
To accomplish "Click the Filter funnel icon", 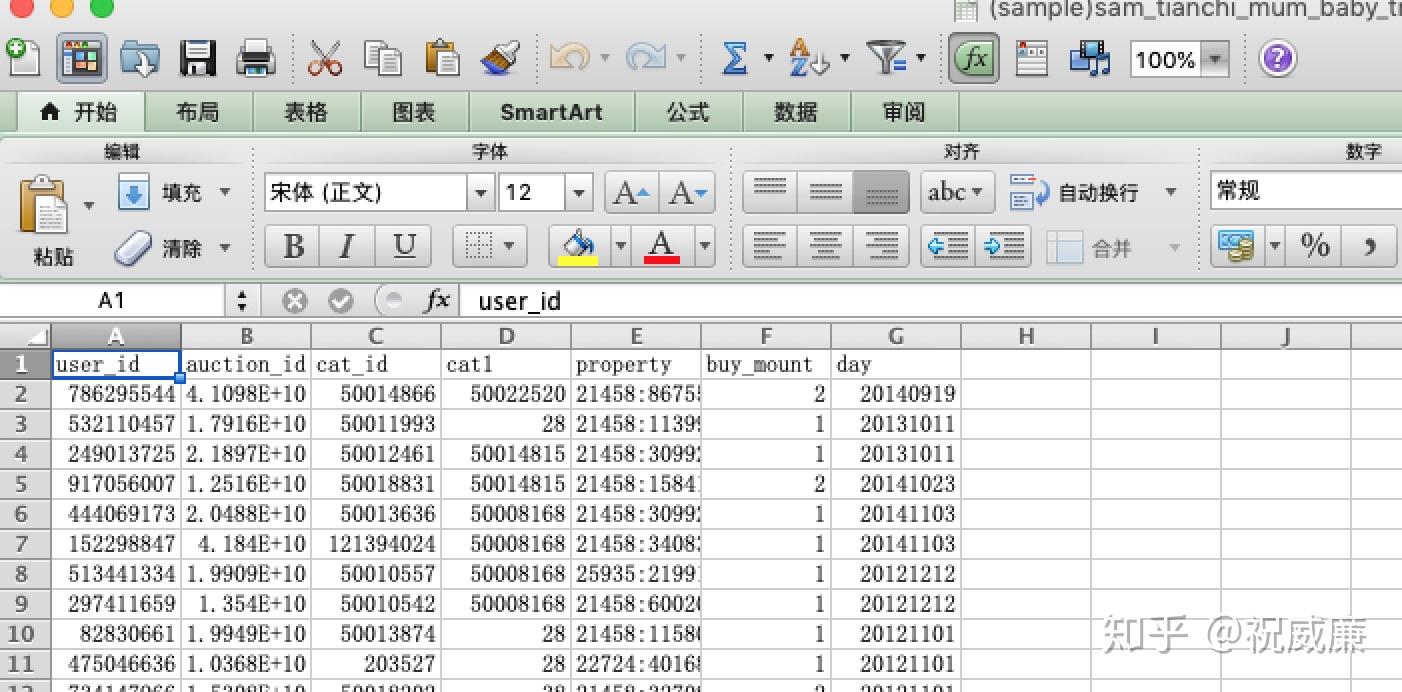I will tap(886, 58).
